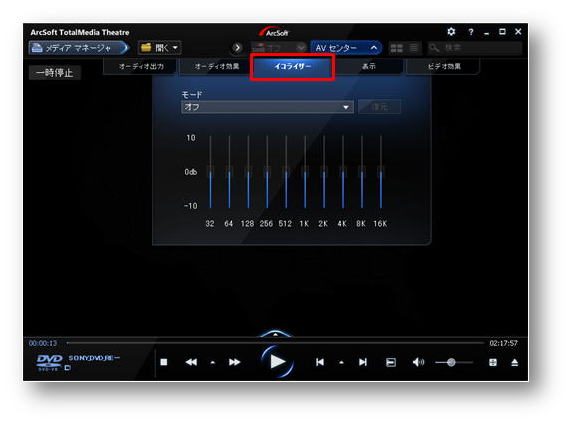Click the 16K equalizer slider

pyautogui.click(x=381, y=172)
